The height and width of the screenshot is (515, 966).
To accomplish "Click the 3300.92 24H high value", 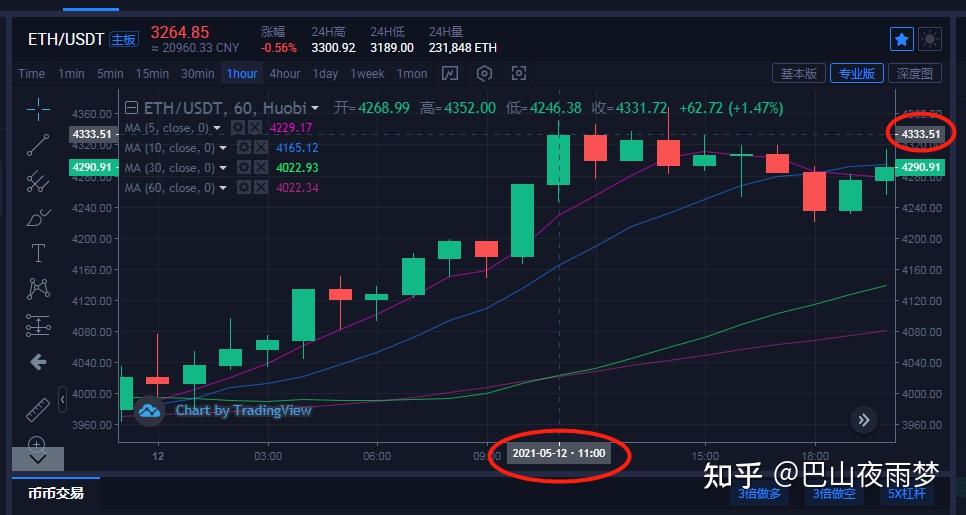I will 333,47.
